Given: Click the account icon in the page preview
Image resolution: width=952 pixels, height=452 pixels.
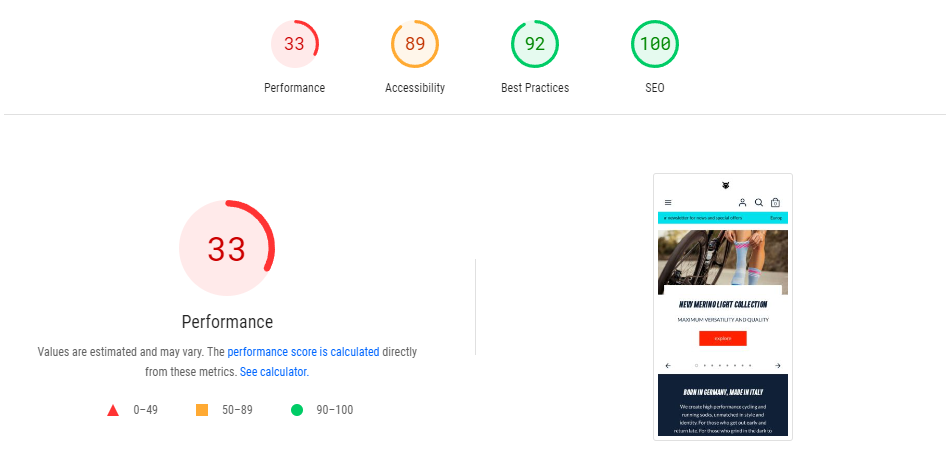Looking at the screenshot, I should click(742, 203).
